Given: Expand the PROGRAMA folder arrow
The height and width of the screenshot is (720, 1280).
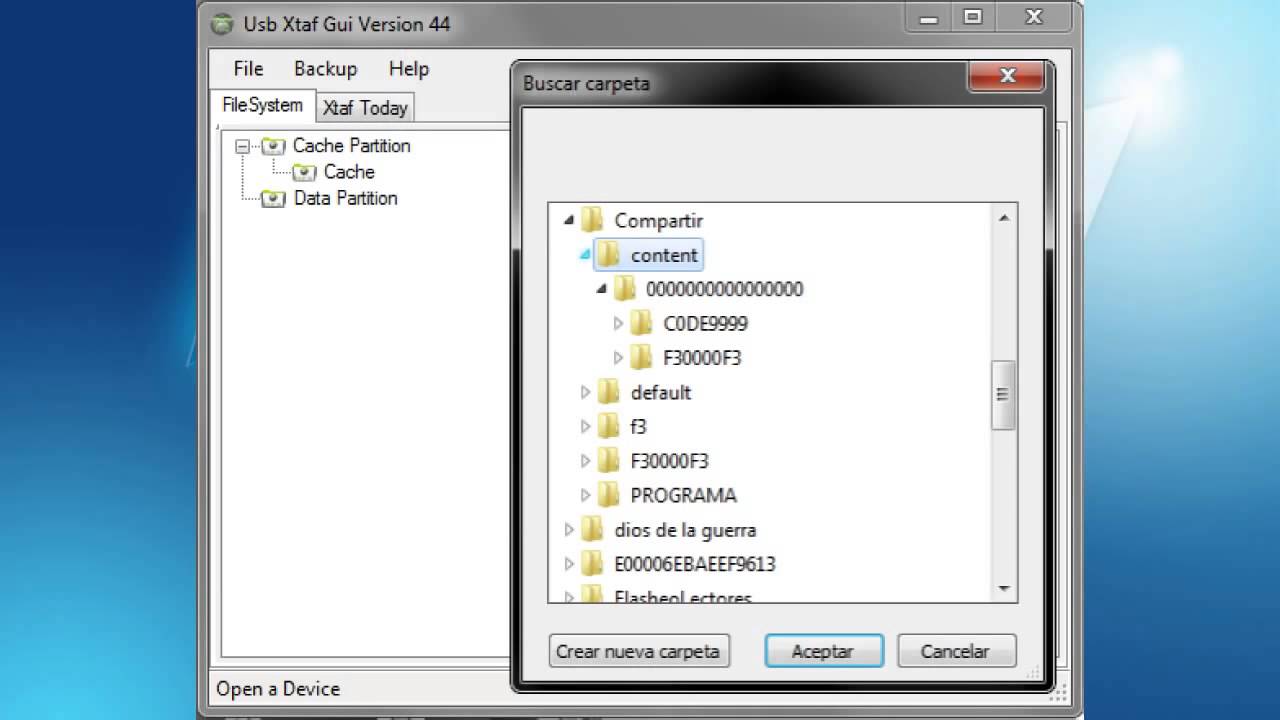Looking at the screenshot, I should 586,495.
